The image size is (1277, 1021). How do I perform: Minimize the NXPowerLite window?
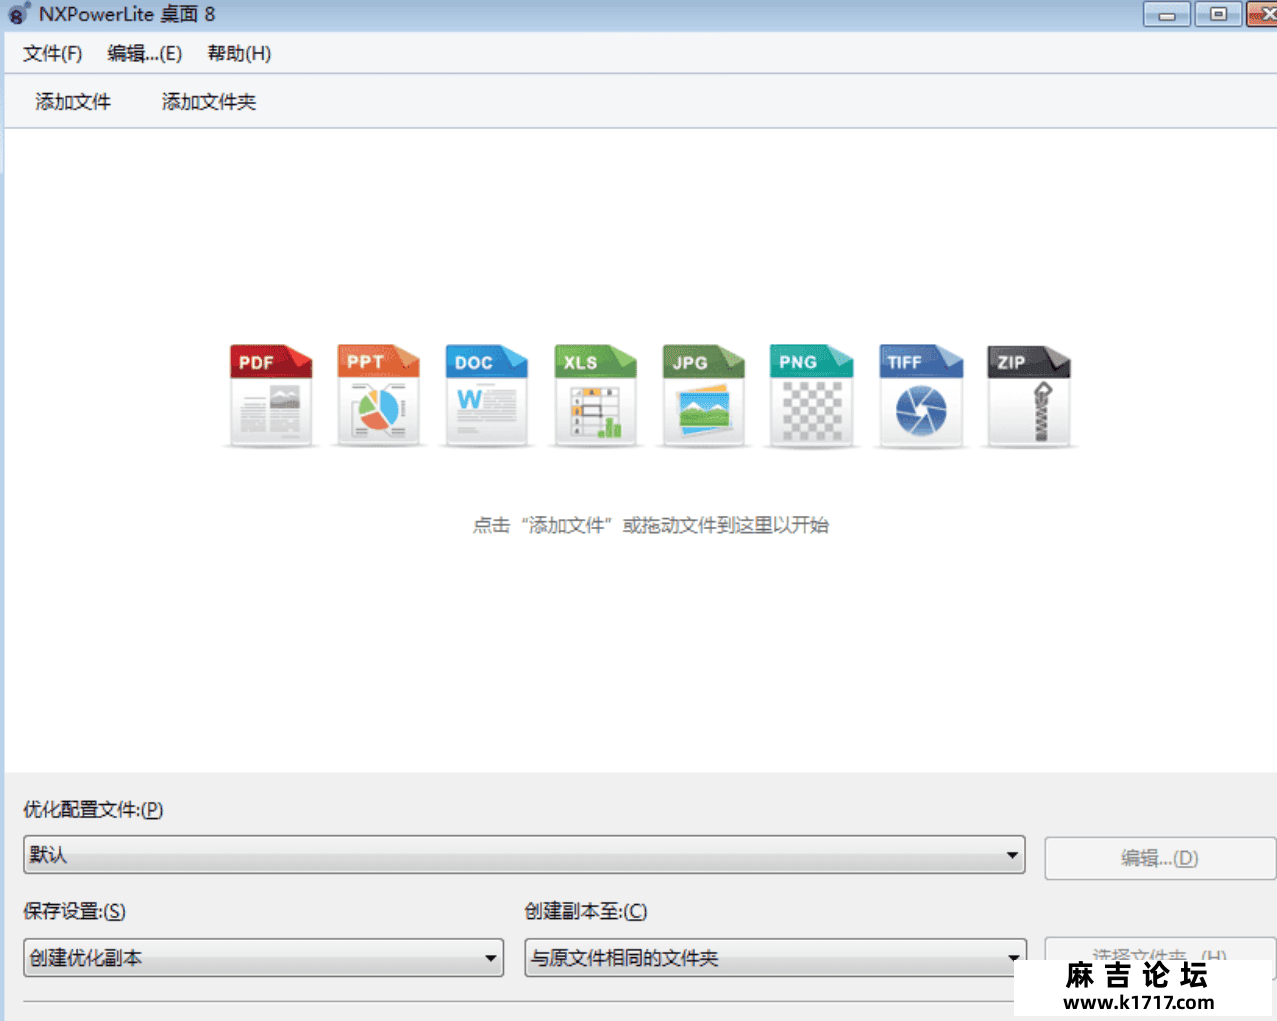[1167, 14]
